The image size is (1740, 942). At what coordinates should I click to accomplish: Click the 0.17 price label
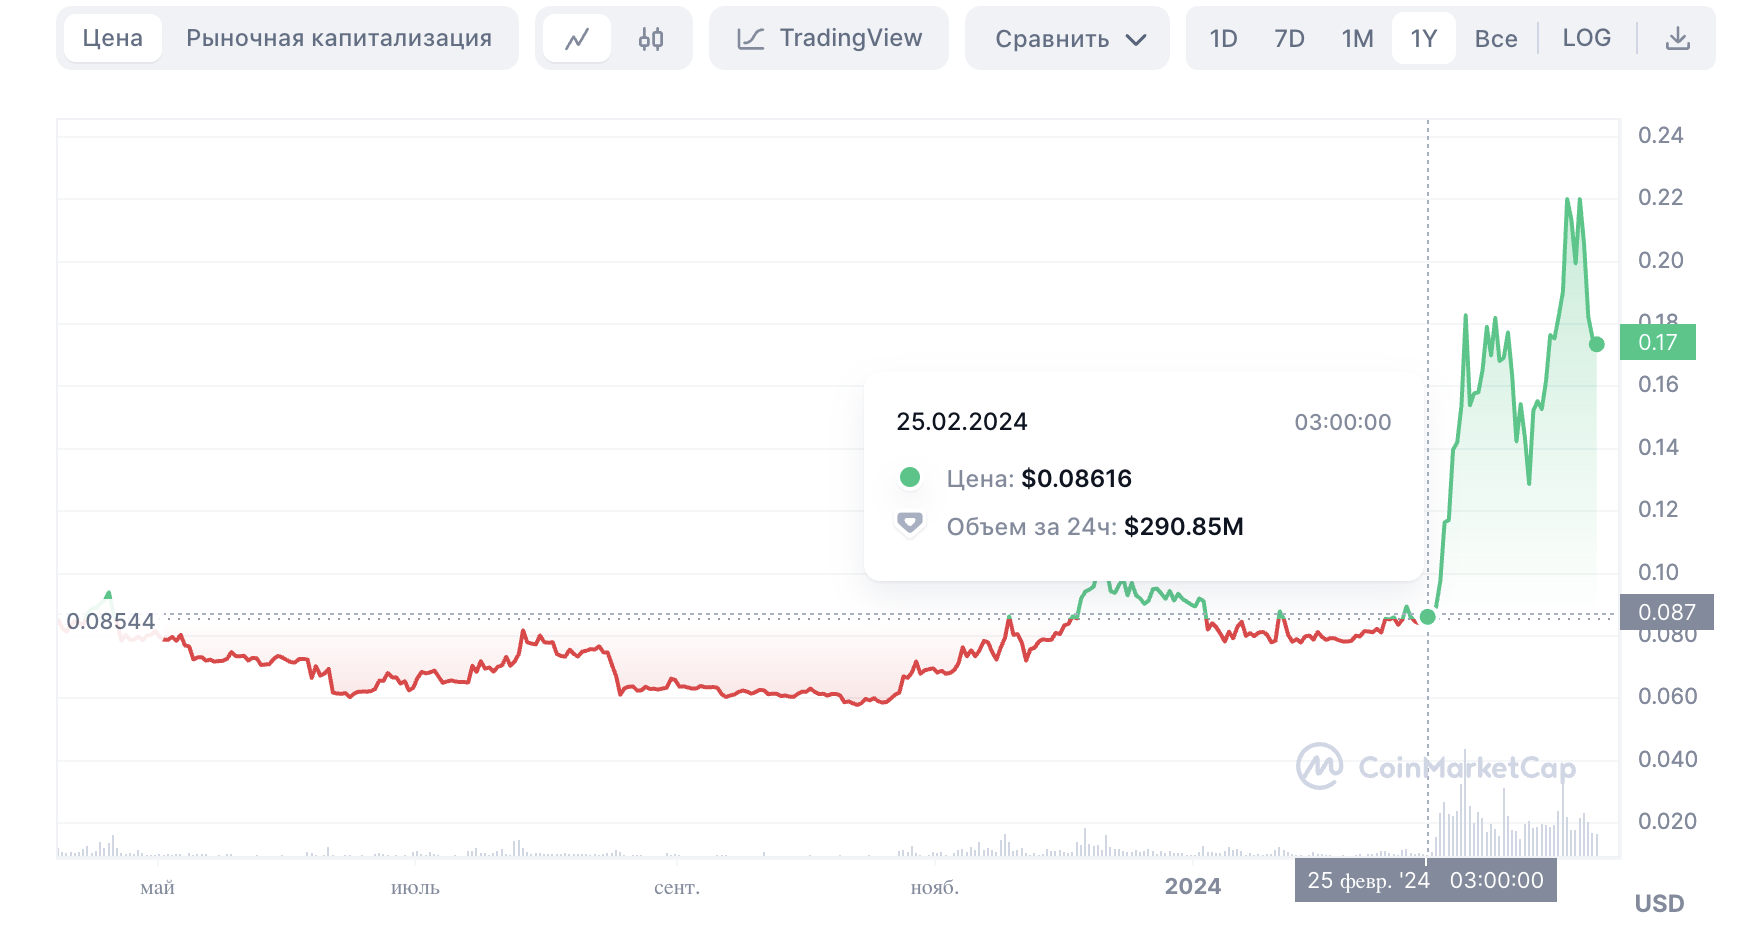[1657, 342]
